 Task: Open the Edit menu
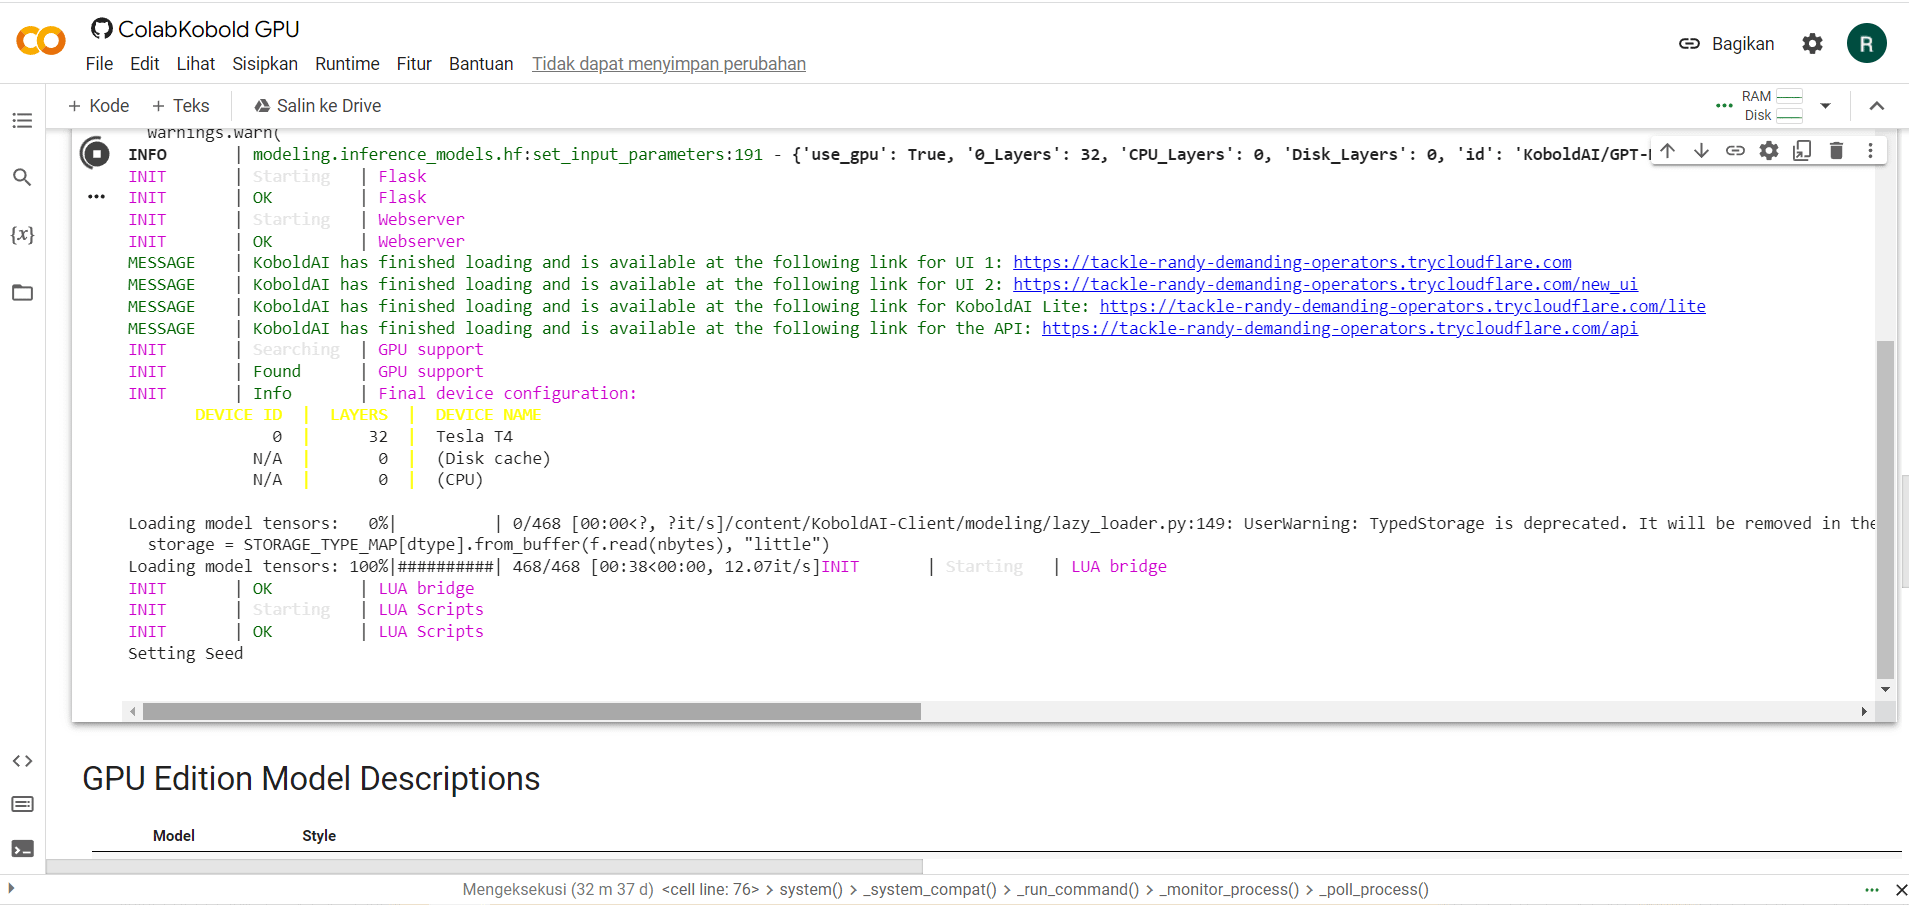(144, 64)
